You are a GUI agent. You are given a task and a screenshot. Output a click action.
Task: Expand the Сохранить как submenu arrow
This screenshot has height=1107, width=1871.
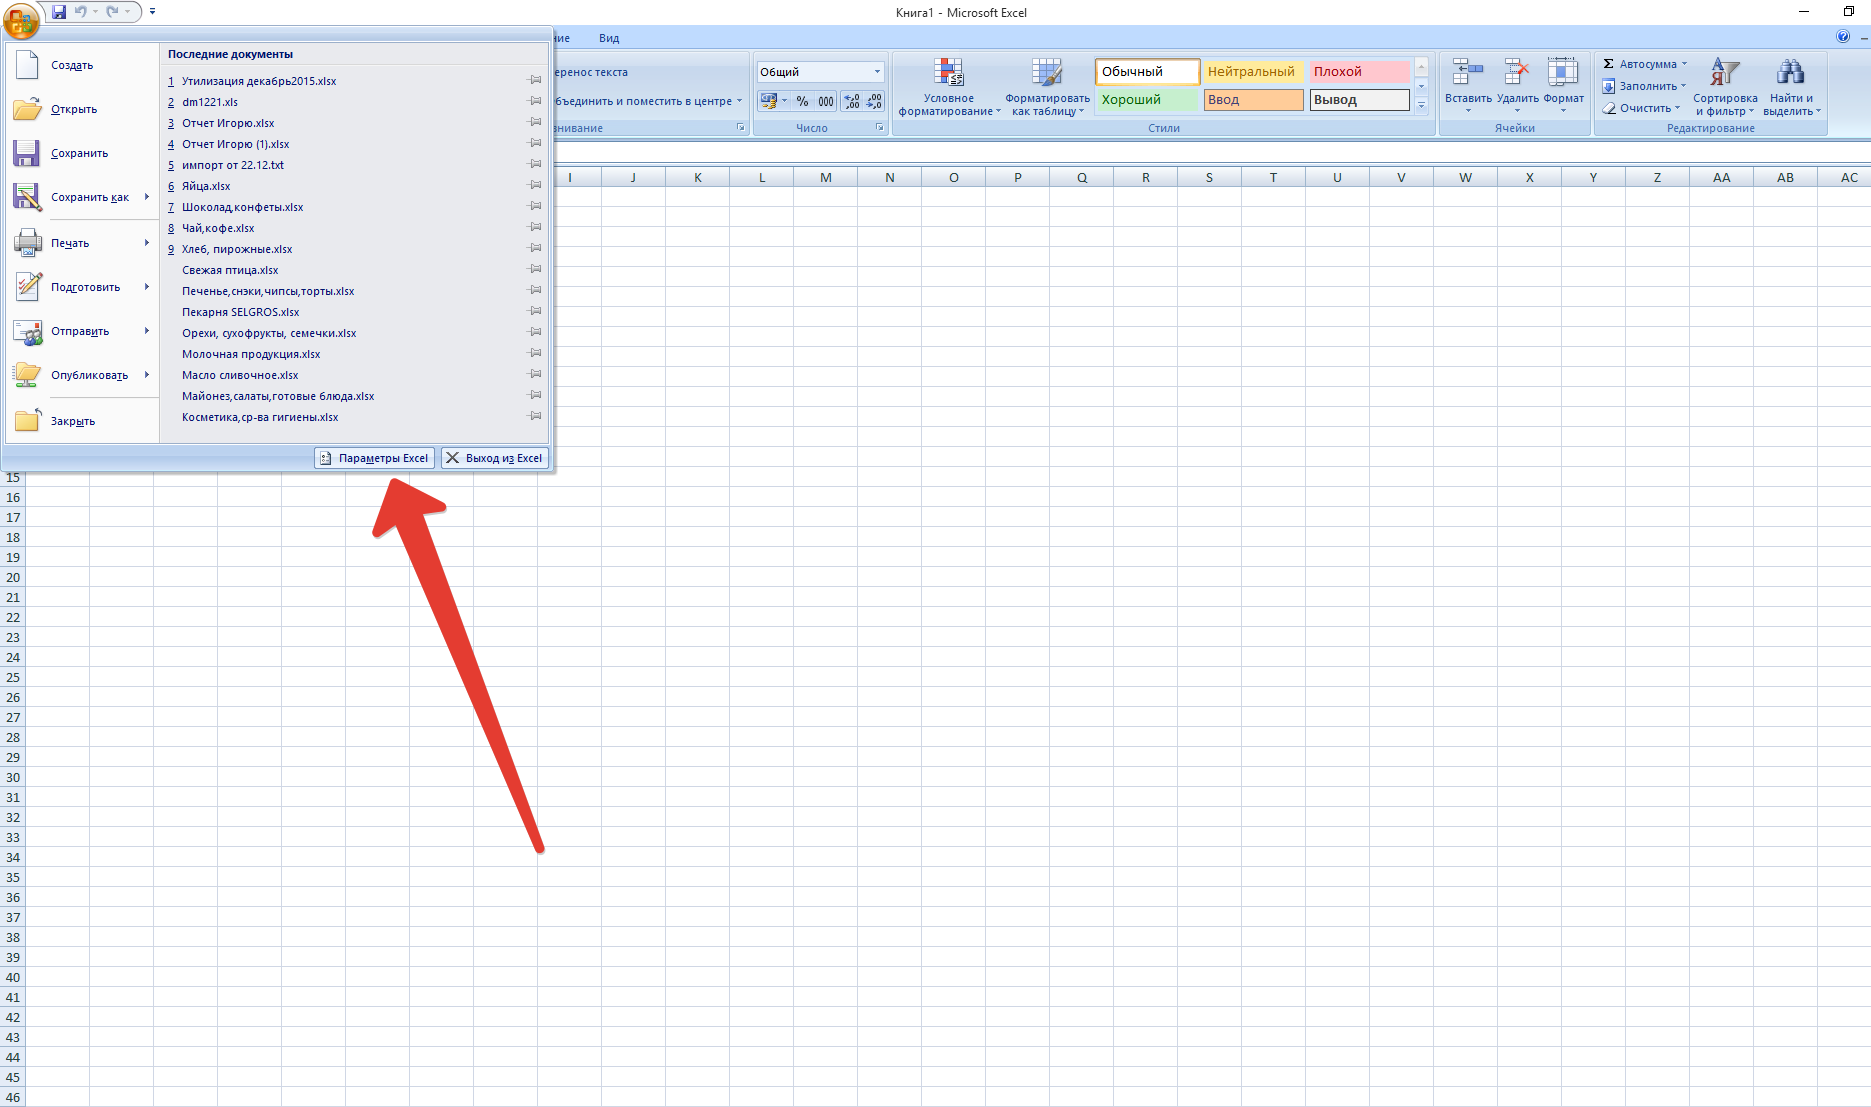pyautogui.click(x=147, y=197)
